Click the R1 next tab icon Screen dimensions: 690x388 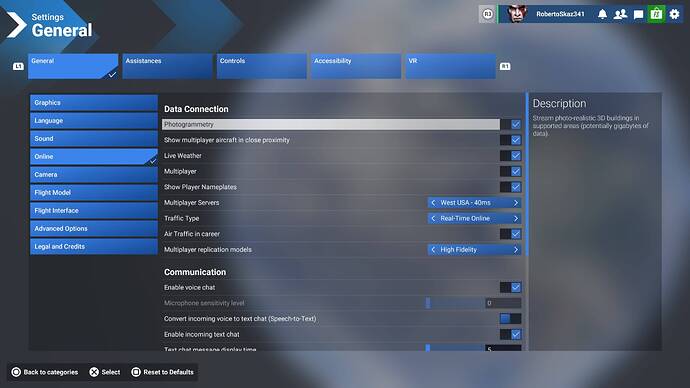point(505,66)
